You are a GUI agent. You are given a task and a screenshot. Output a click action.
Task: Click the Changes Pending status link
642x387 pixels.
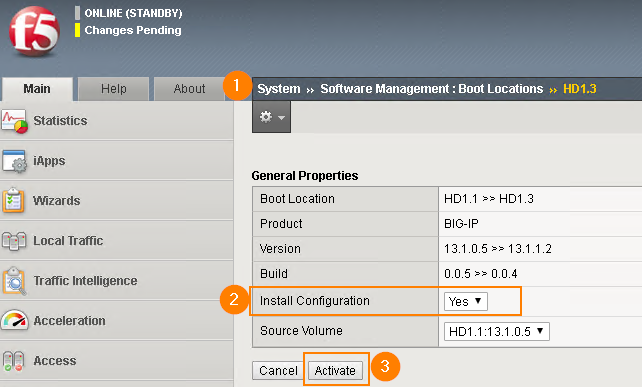133,30
